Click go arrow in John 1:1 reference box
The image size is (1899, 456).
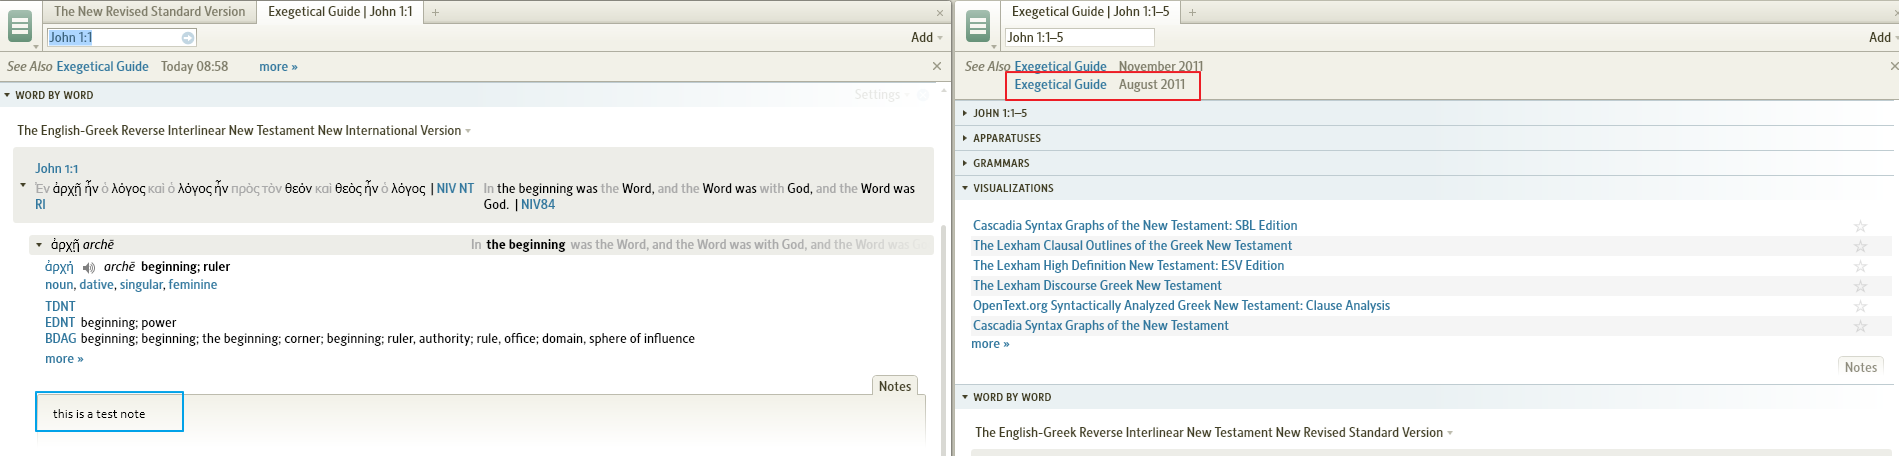188,38
